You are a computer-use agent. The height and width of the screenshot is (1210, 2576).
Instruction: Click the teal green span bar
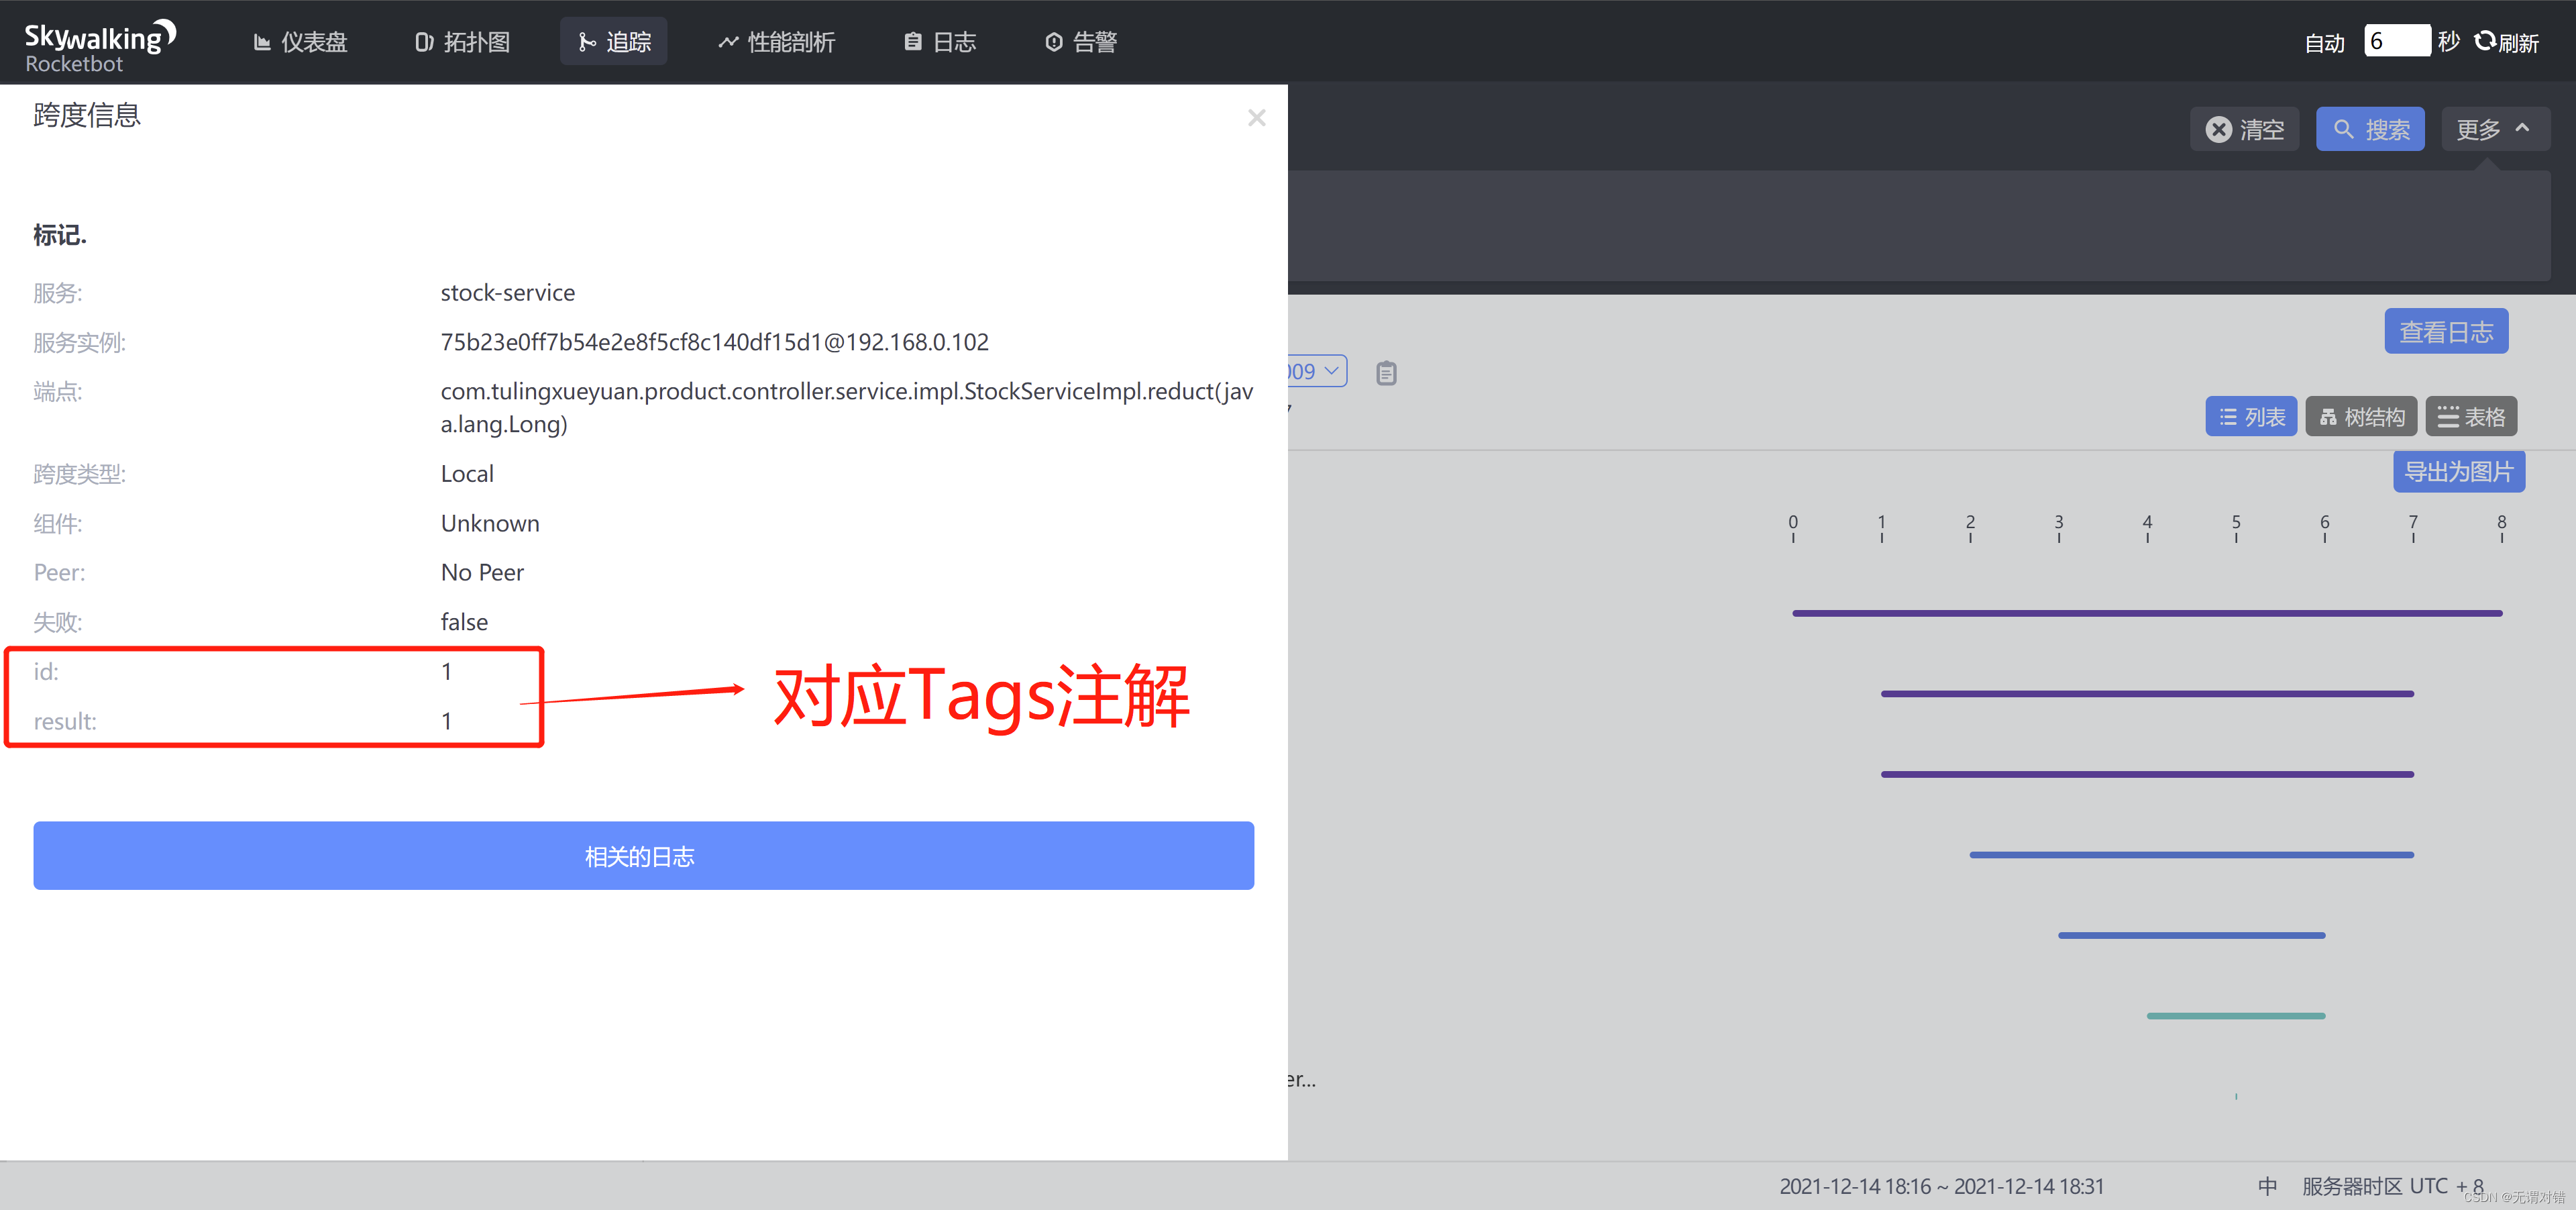click(2235, 1016)
